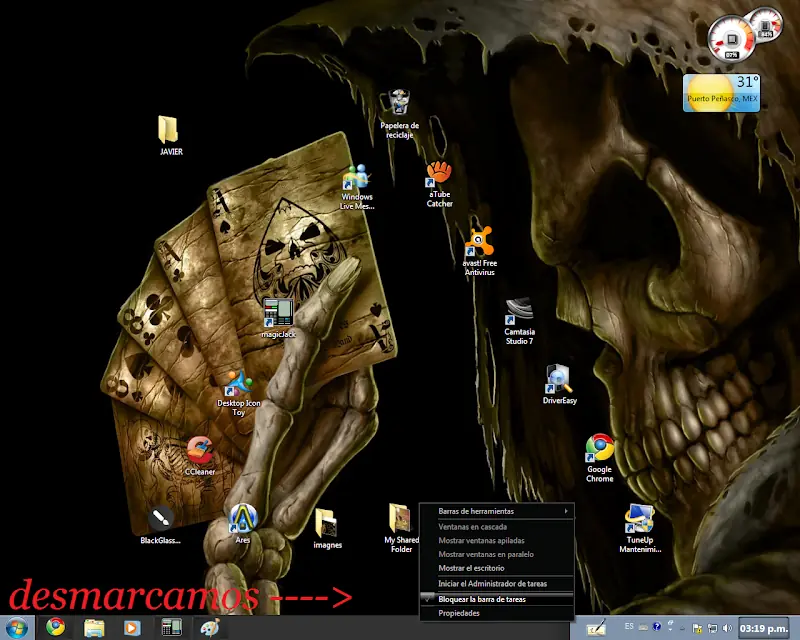The image size is (800, 640).
Task: Open language bar options dropdown
Action: pos(670,630)
